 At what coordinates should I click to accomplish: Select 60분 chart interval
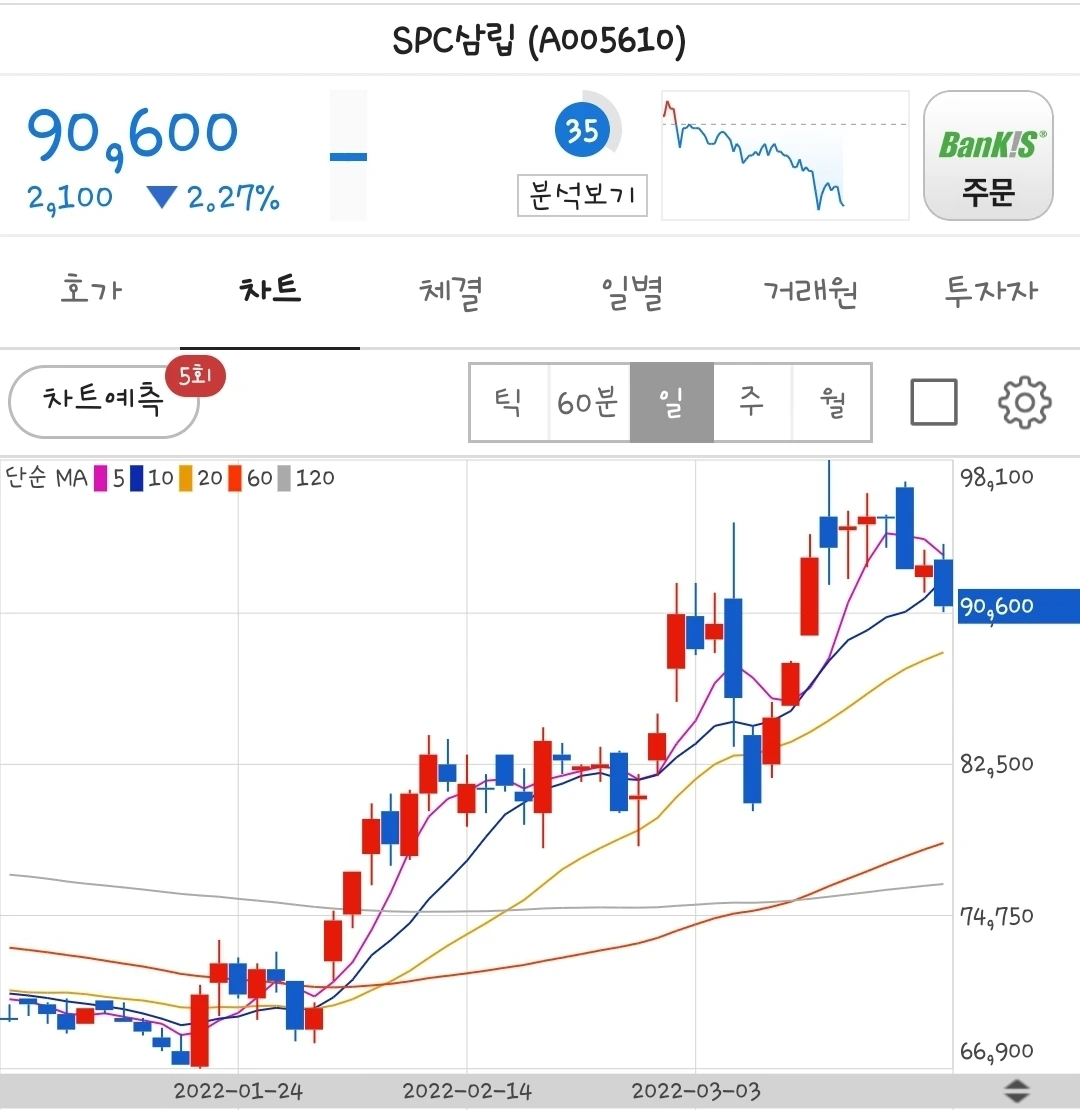589,402
